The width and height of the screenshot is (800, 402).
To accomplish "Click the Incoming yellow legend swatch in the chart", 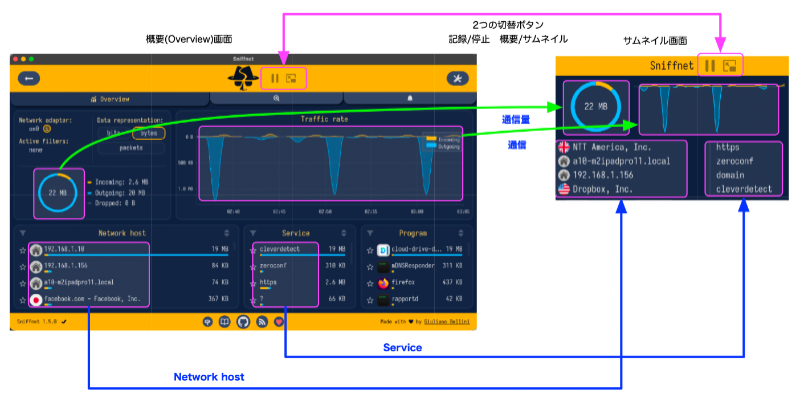I will pyautogui.click(x=431, y=139).
